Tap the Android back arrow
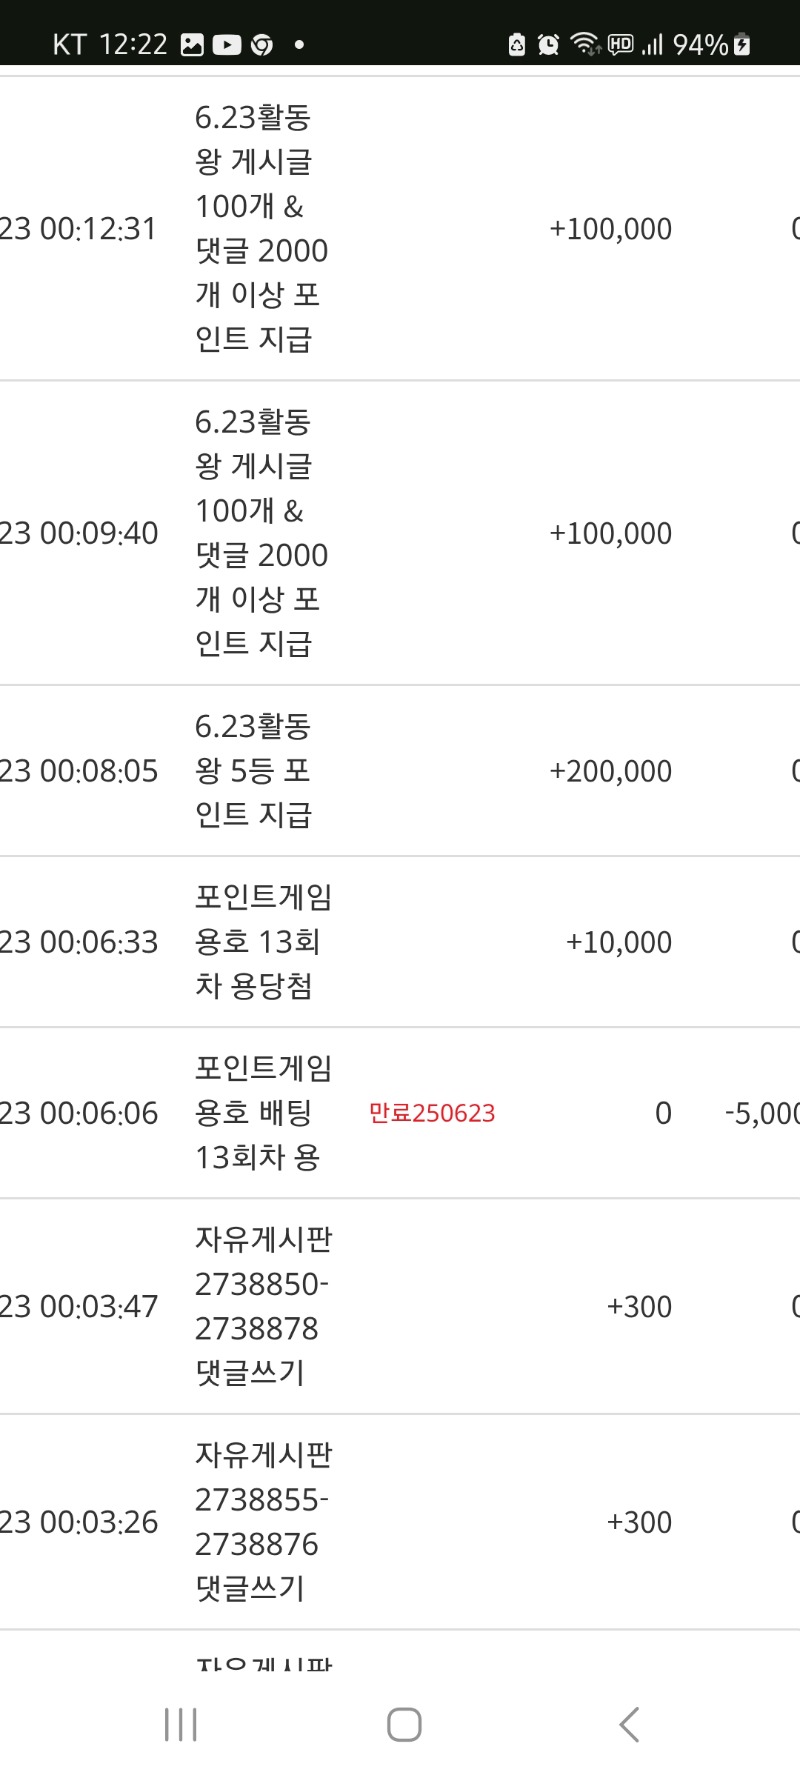The width and height of the screenshot is (800, 1778). [x=628, y=1724]
